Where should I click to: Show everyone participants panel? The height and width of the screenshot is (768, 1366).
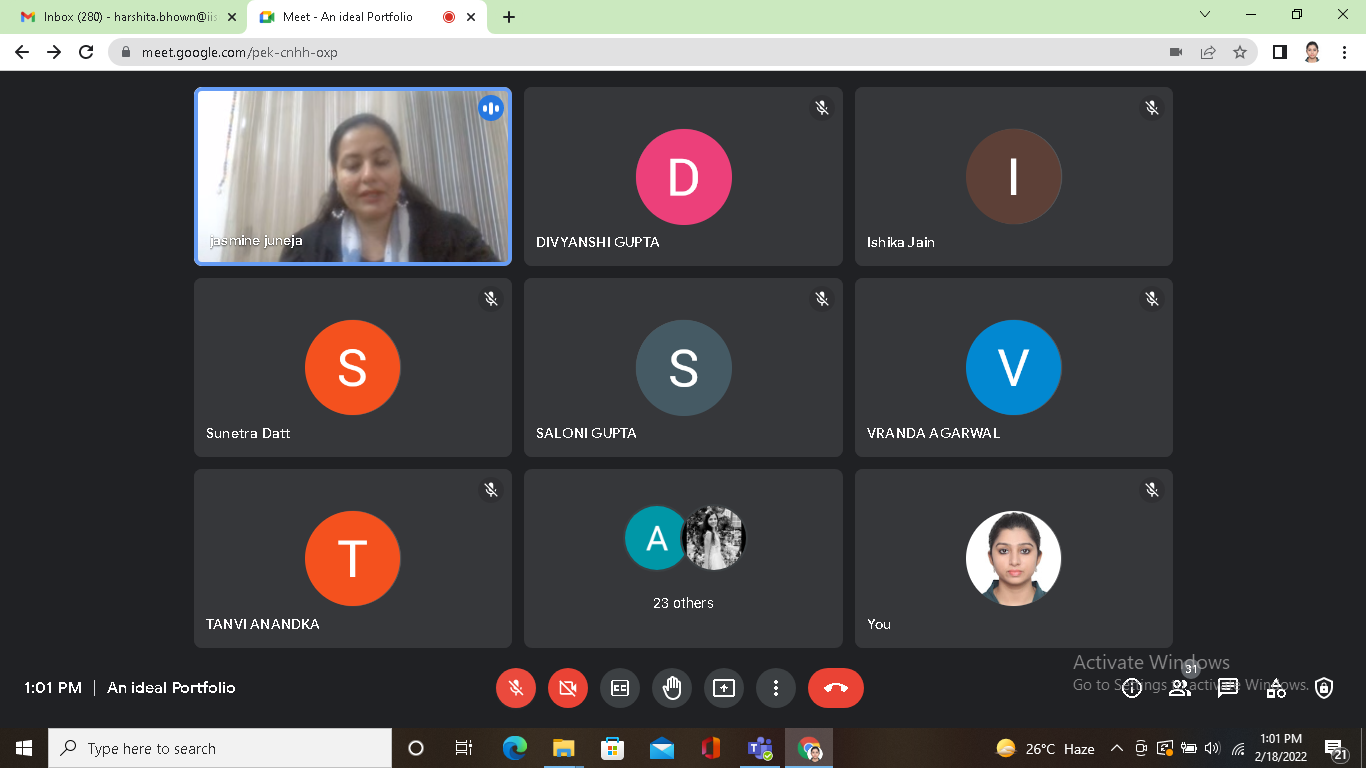(1180, 688)
